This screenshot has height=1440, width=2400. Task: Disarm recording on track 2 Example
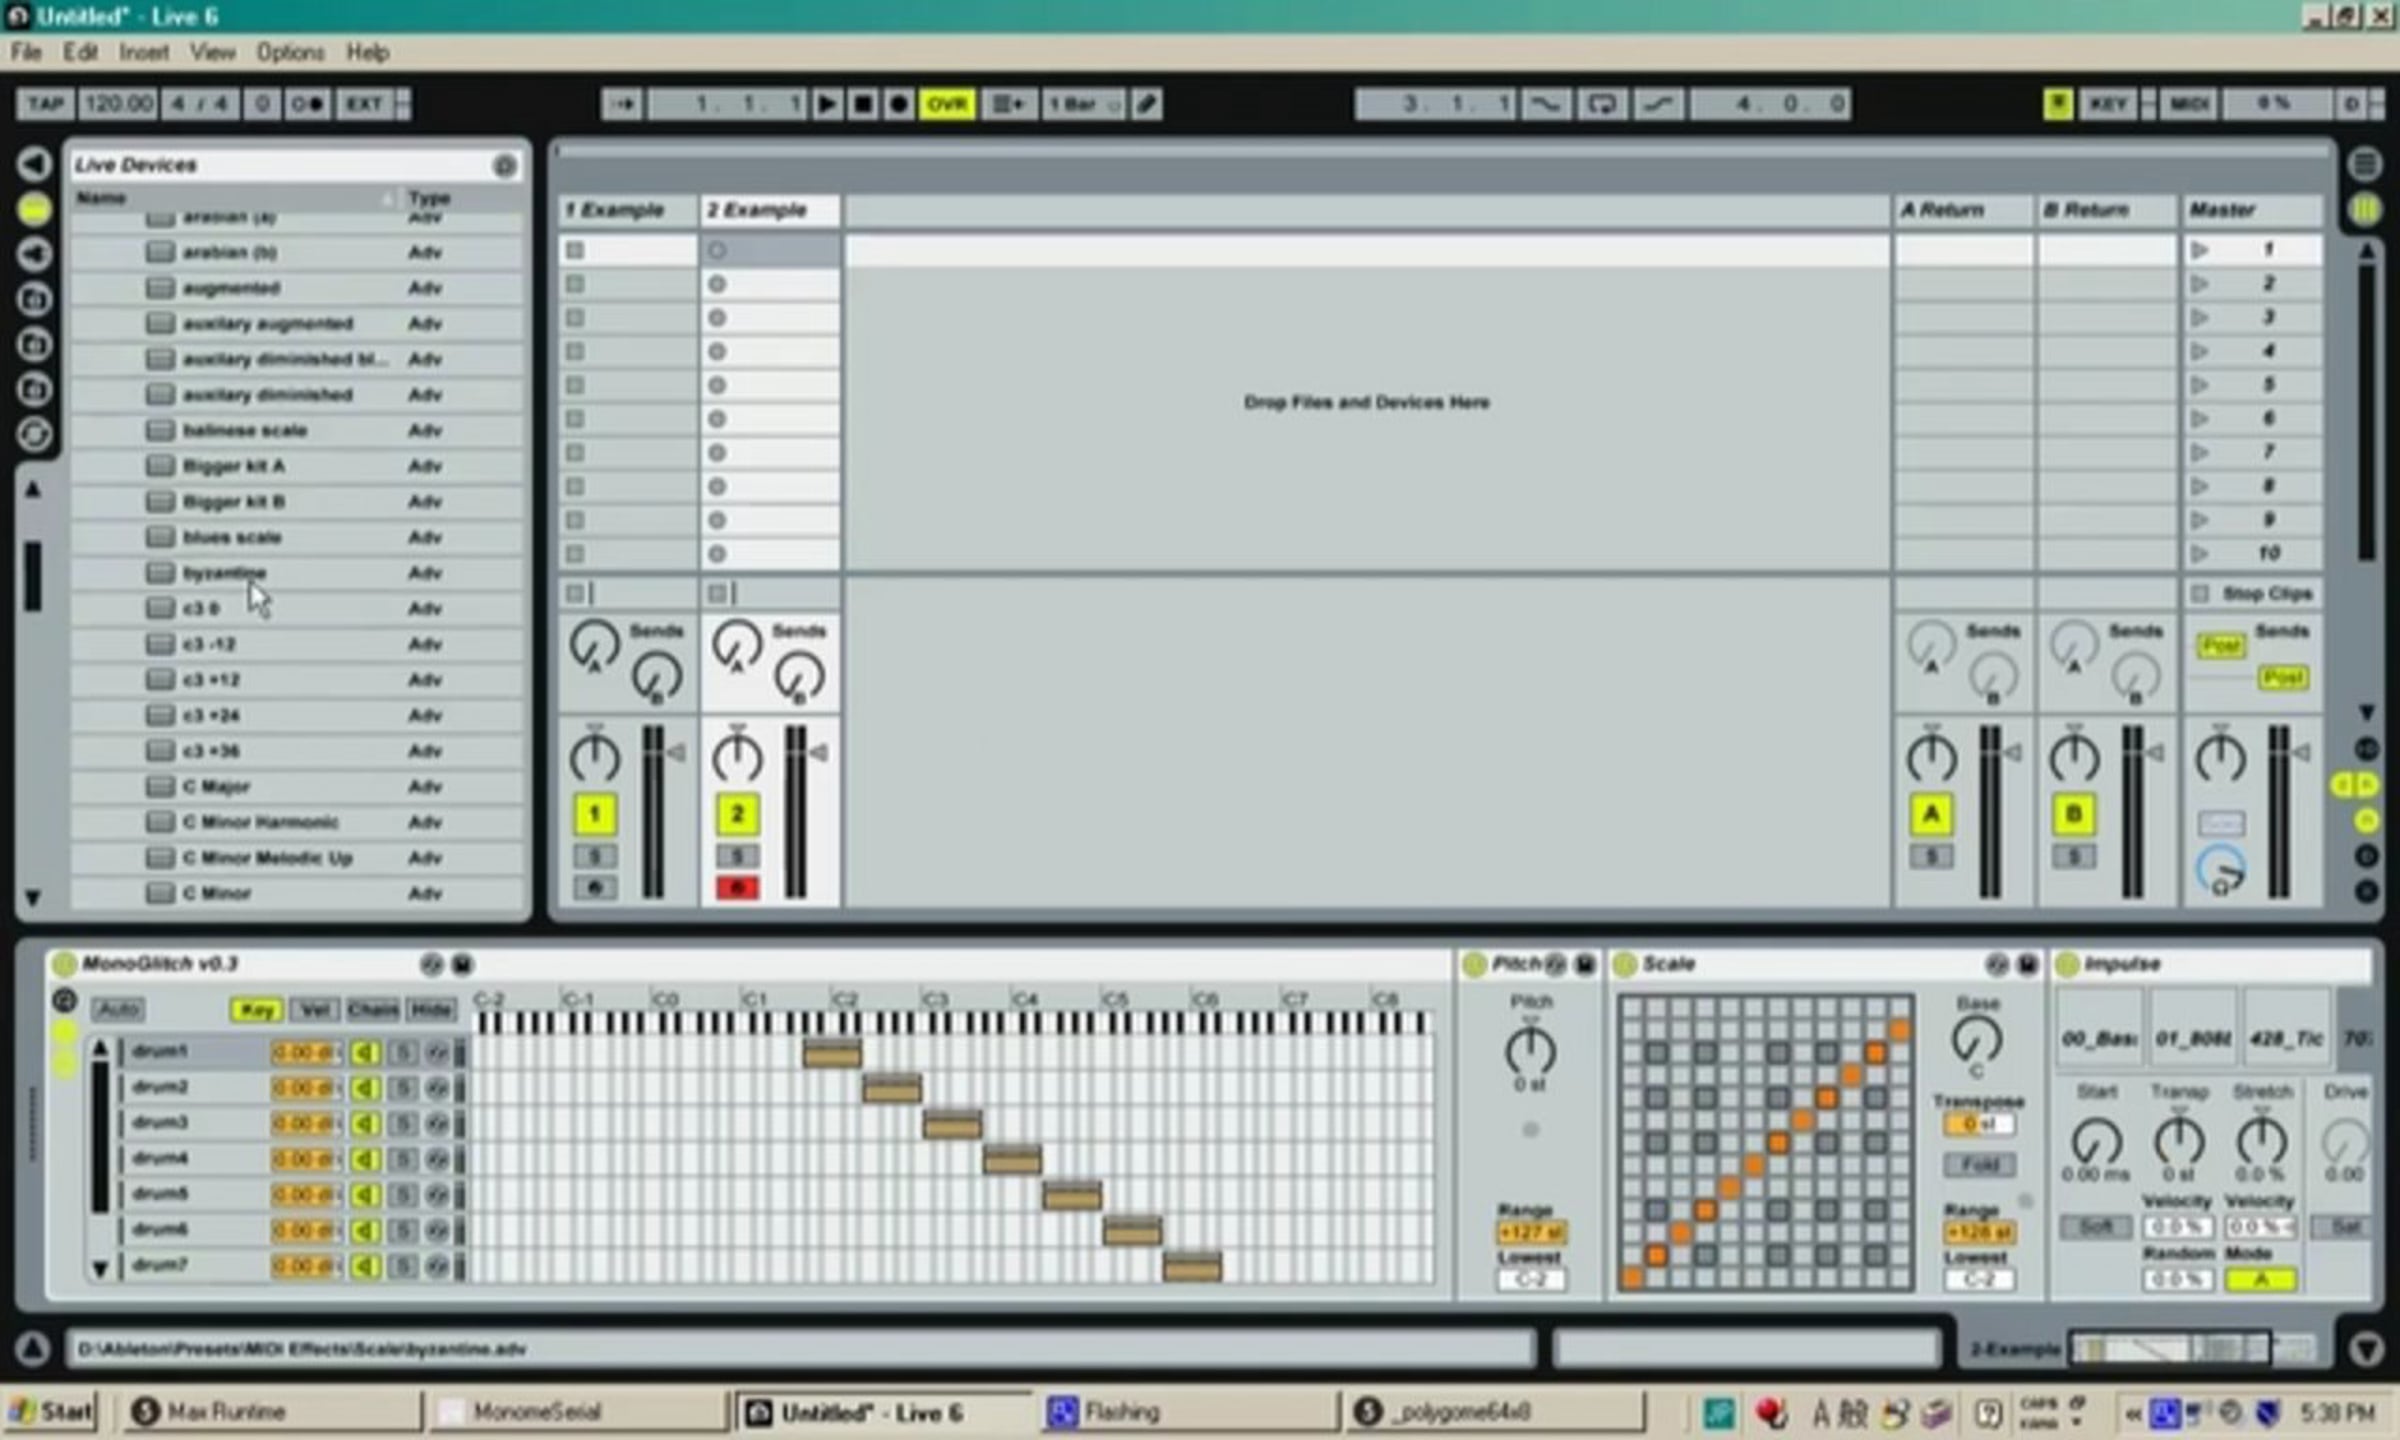(737, 888)
